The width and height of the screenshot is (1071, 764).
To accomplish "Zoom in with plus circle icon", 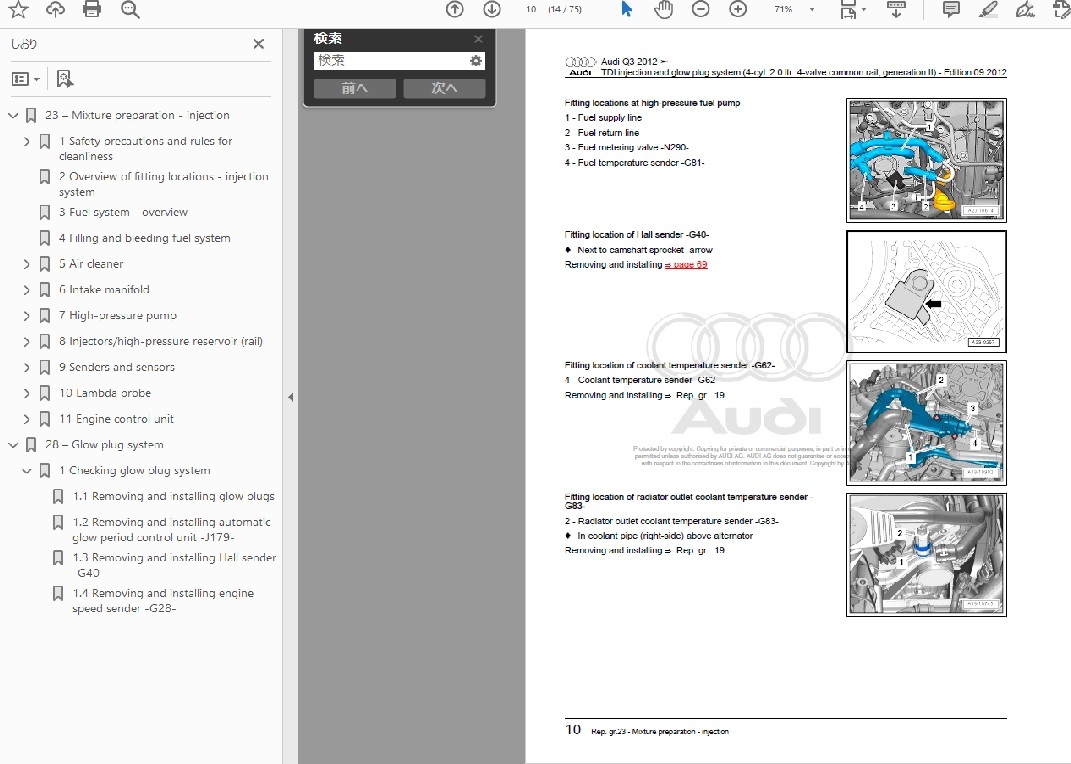I will (x=738, y=9).
